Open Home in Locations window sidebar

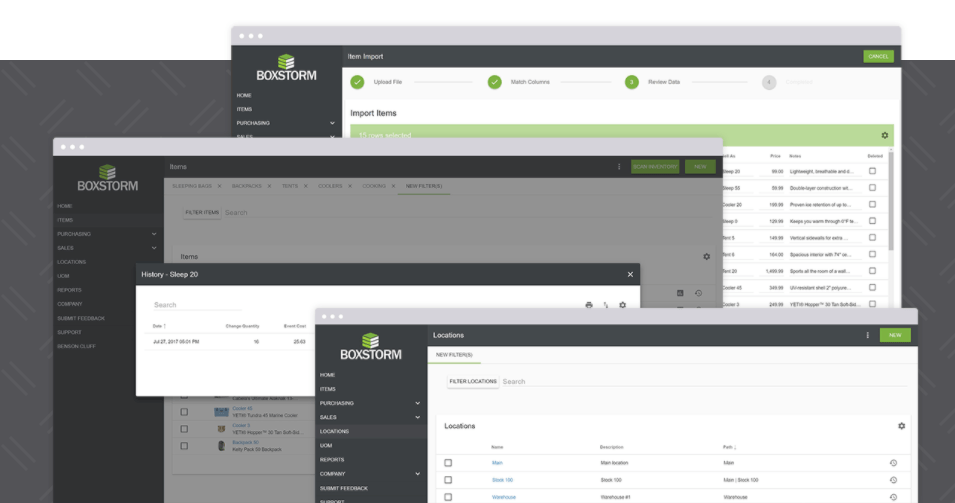tap(328, 375)
